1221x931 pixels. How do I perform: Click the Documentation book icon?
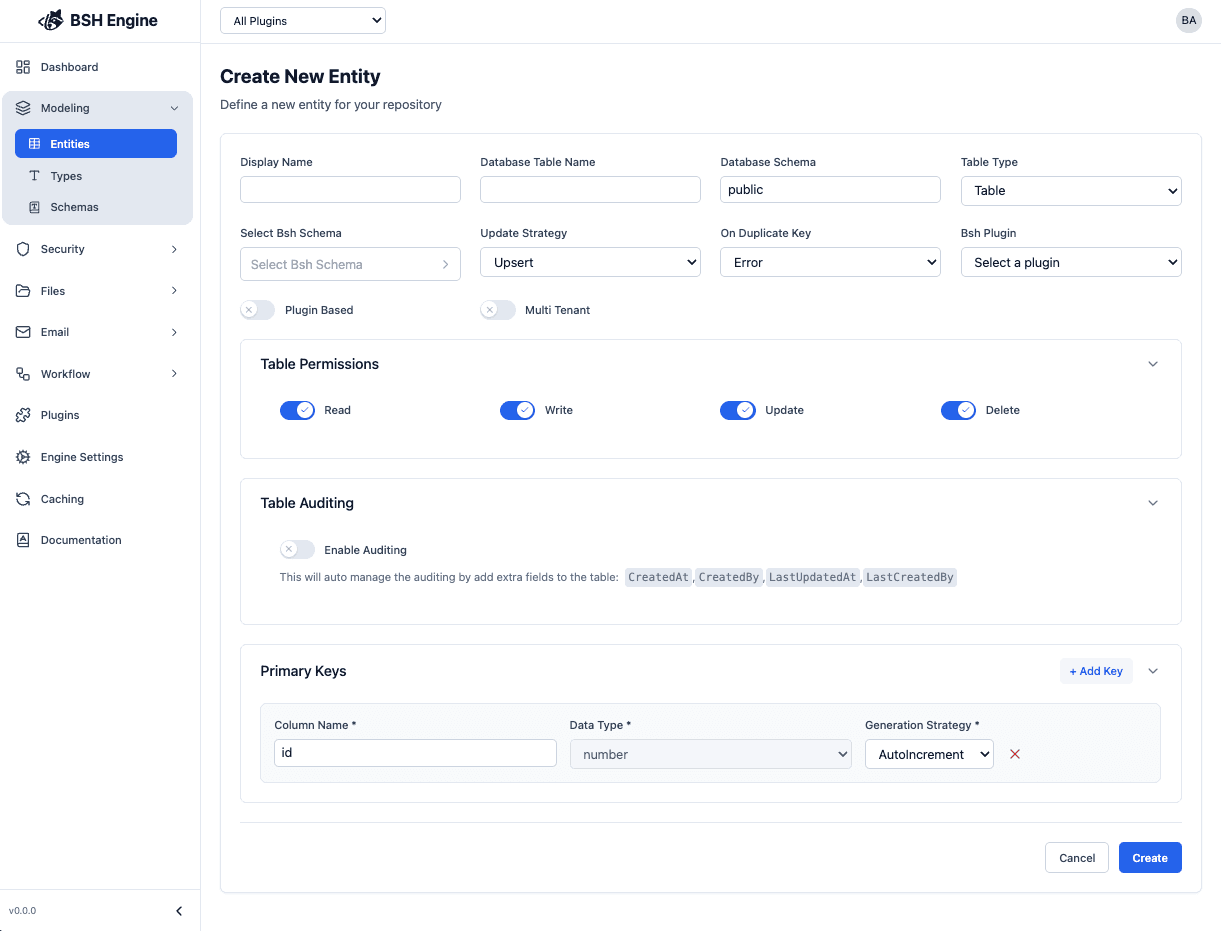coord(23,540)
